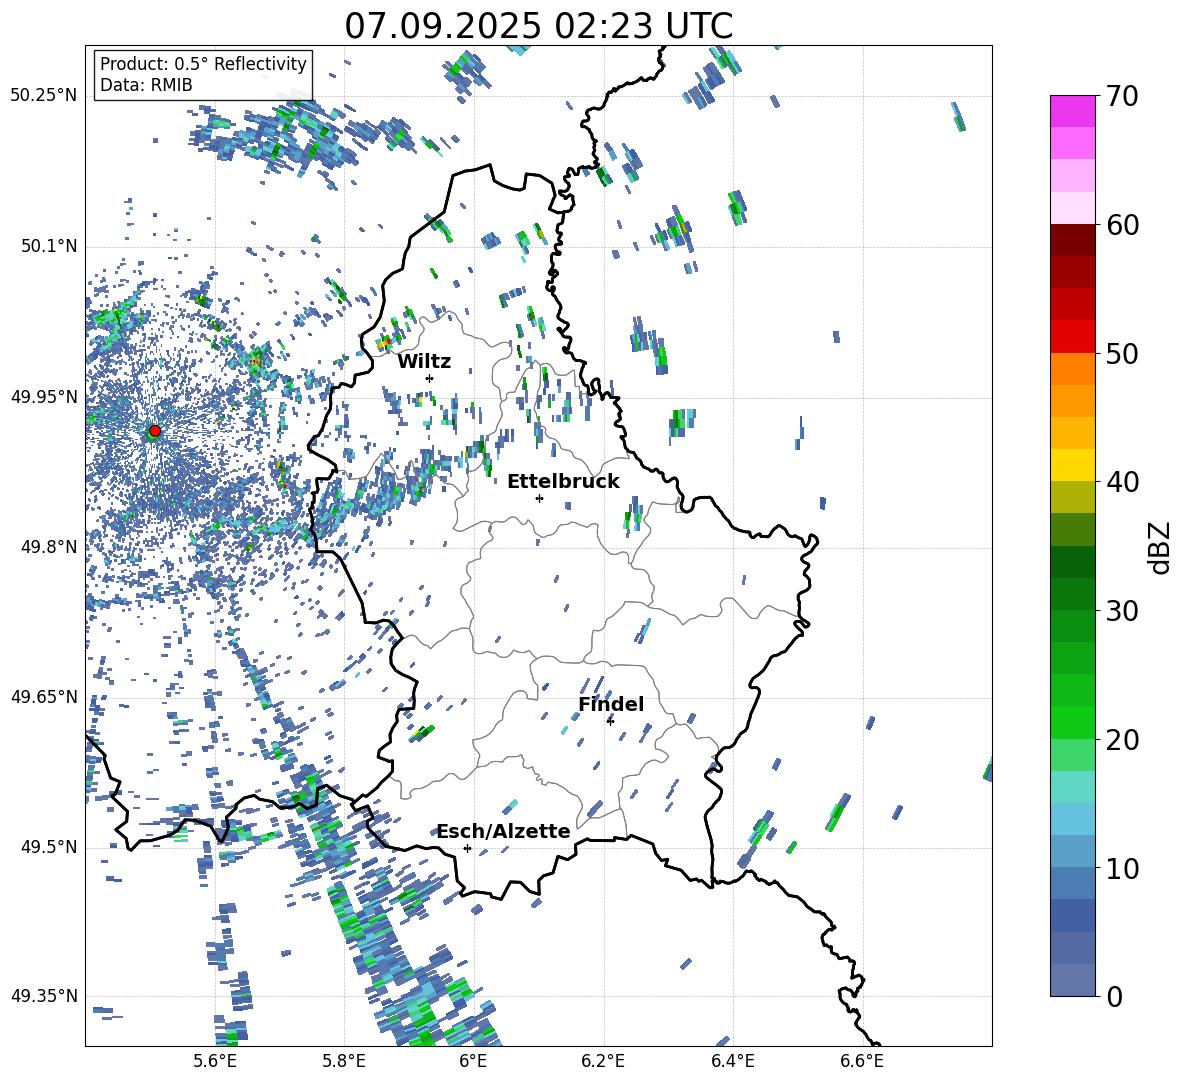Click the palest pink swatch just above 60 dBZ

tap(1072, 208)
